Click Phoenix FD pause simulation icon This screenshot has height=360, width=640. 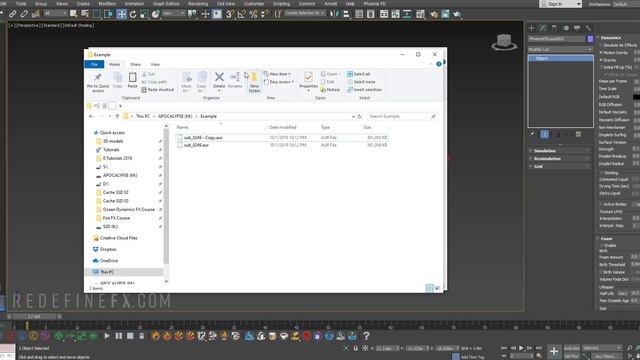pos(118,336)
